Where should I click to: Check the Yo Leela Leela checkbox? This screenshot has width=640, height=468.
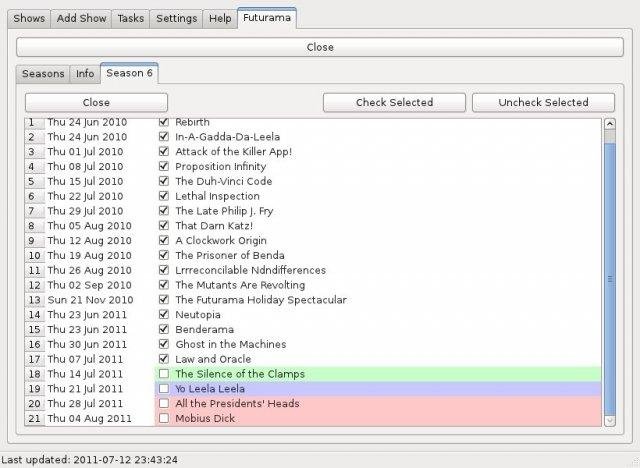[x=164, y=388]
